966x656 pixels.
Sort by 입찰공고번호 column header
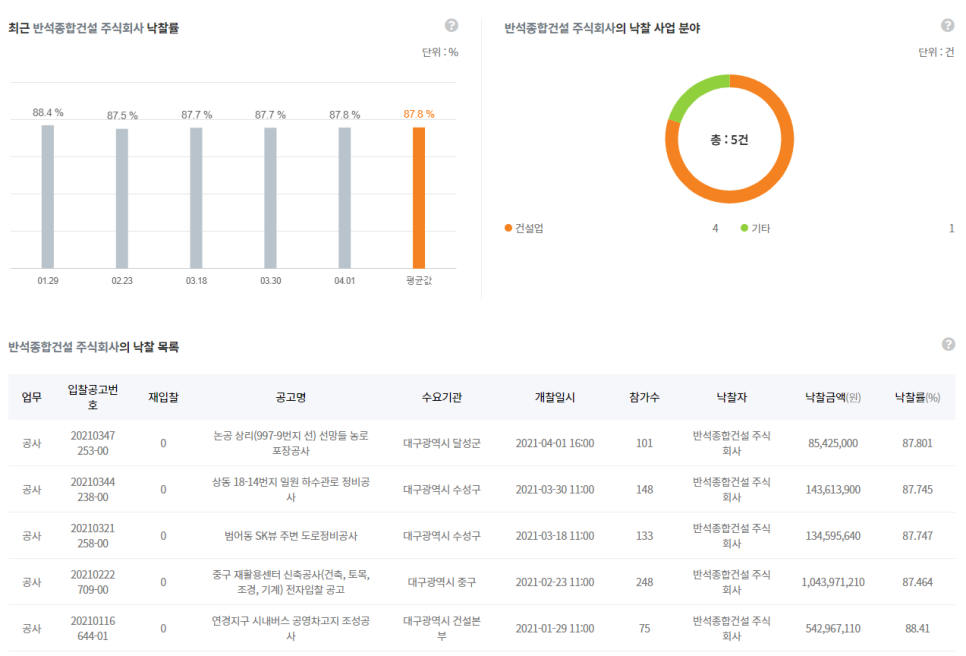tap(92, 397)
